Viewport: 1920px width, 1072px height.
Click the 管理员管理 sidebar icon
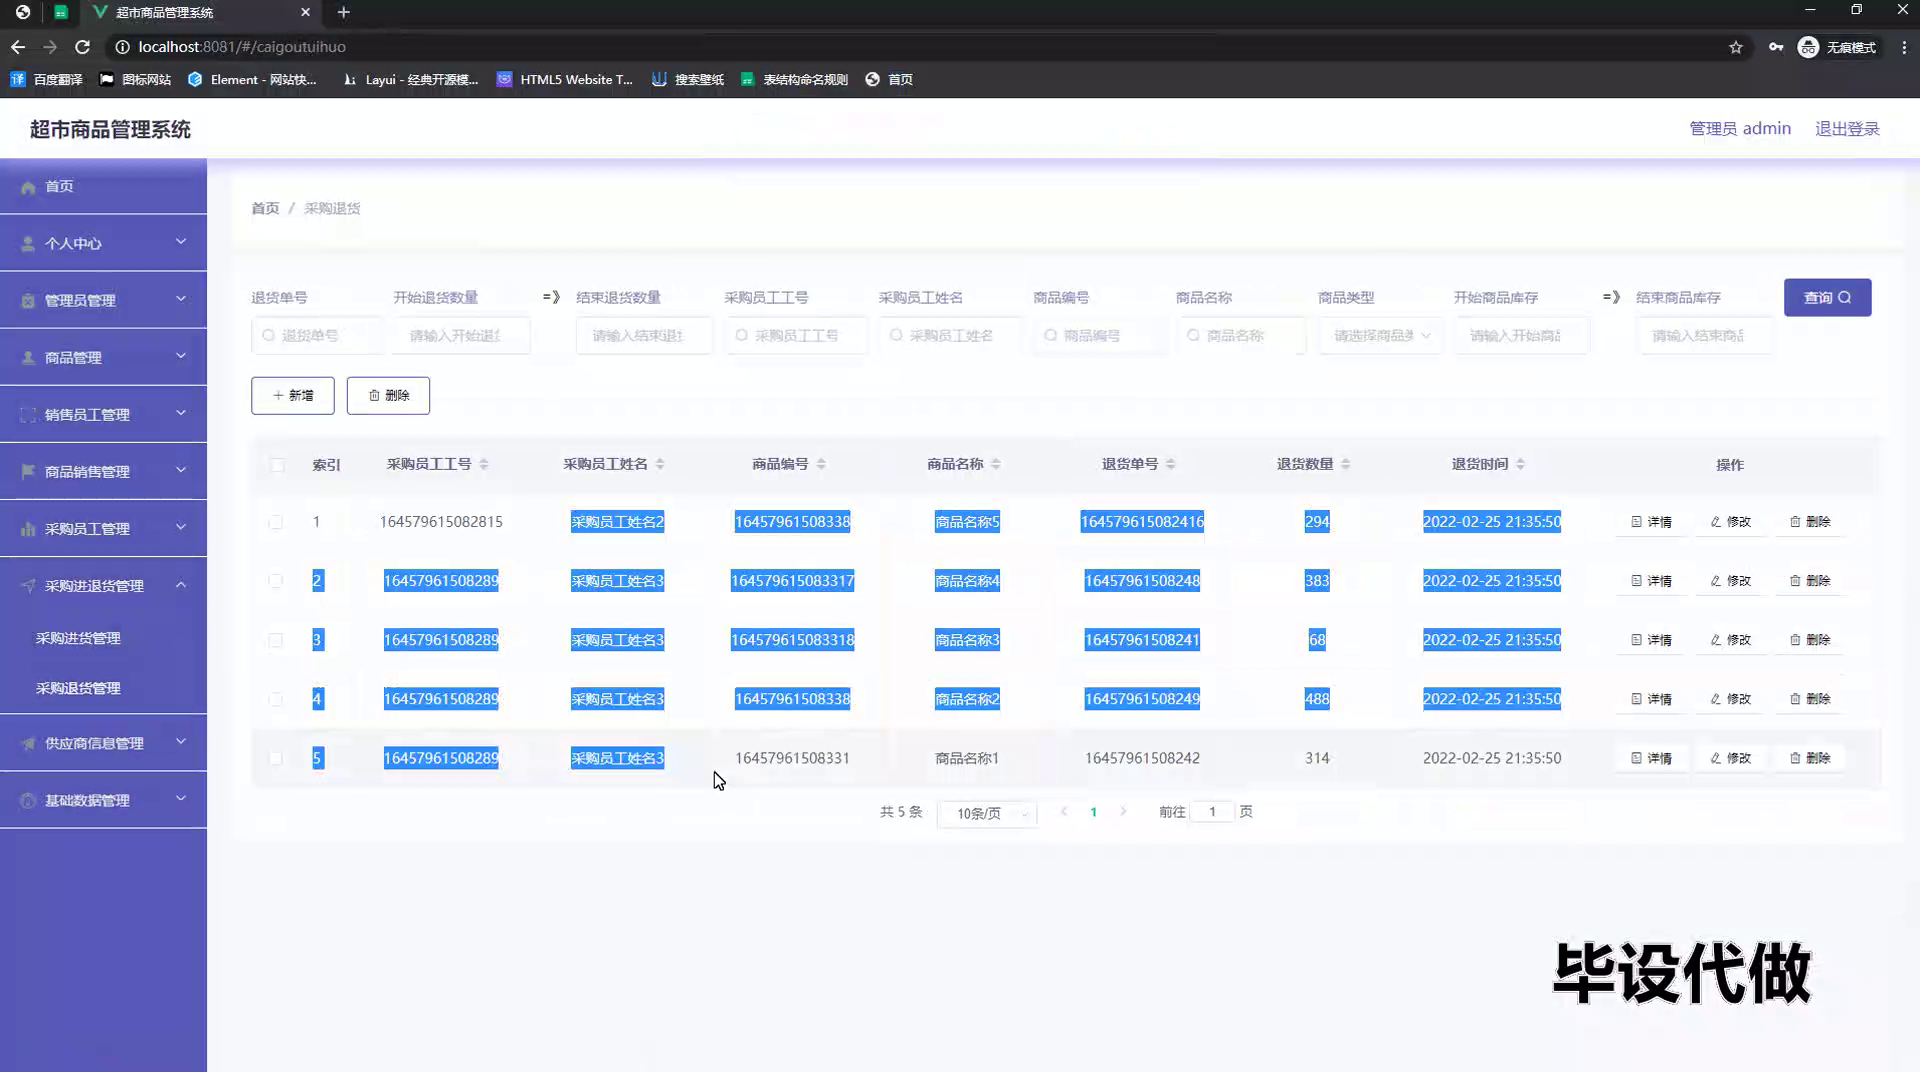[x=28, y=300]
